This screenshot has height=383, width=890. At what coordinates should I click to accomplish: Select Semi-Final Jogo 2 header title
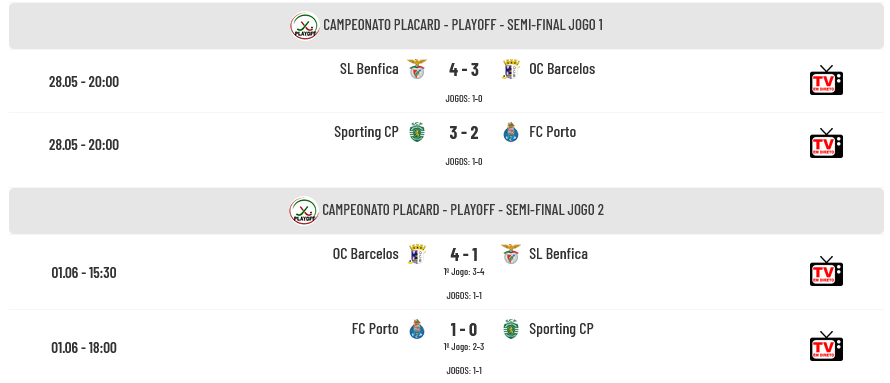tap(463, 210)
